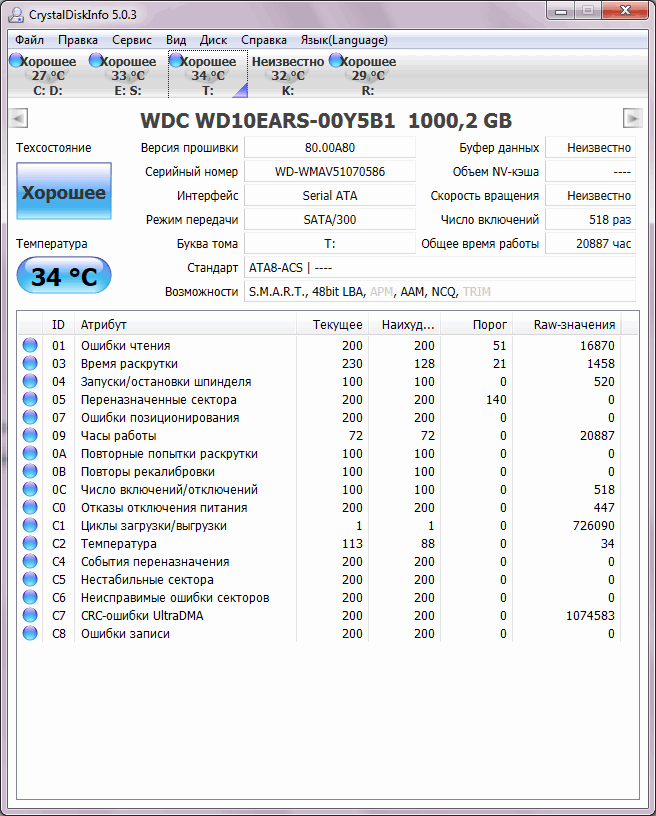This screenshot has width=656, height=816.
Task: Open the Диск menu
Action: coord(213,40)
